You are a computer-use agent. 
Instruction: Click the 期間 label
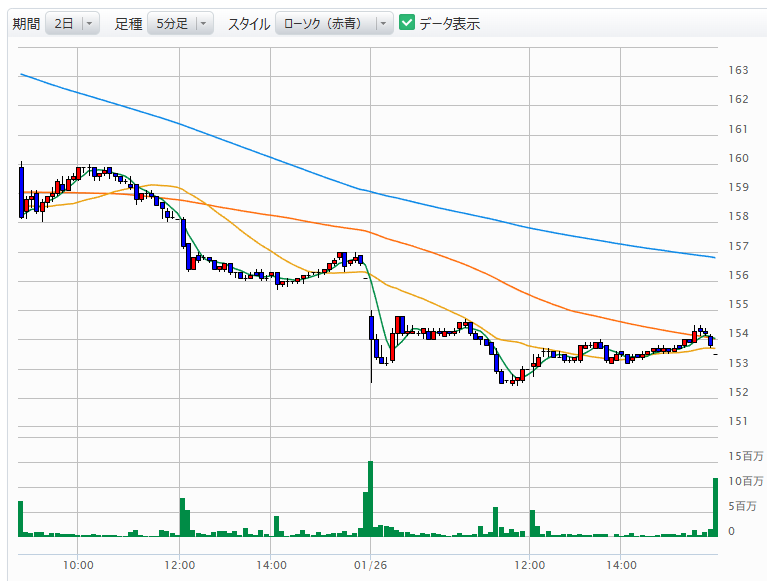pos(26,23)
